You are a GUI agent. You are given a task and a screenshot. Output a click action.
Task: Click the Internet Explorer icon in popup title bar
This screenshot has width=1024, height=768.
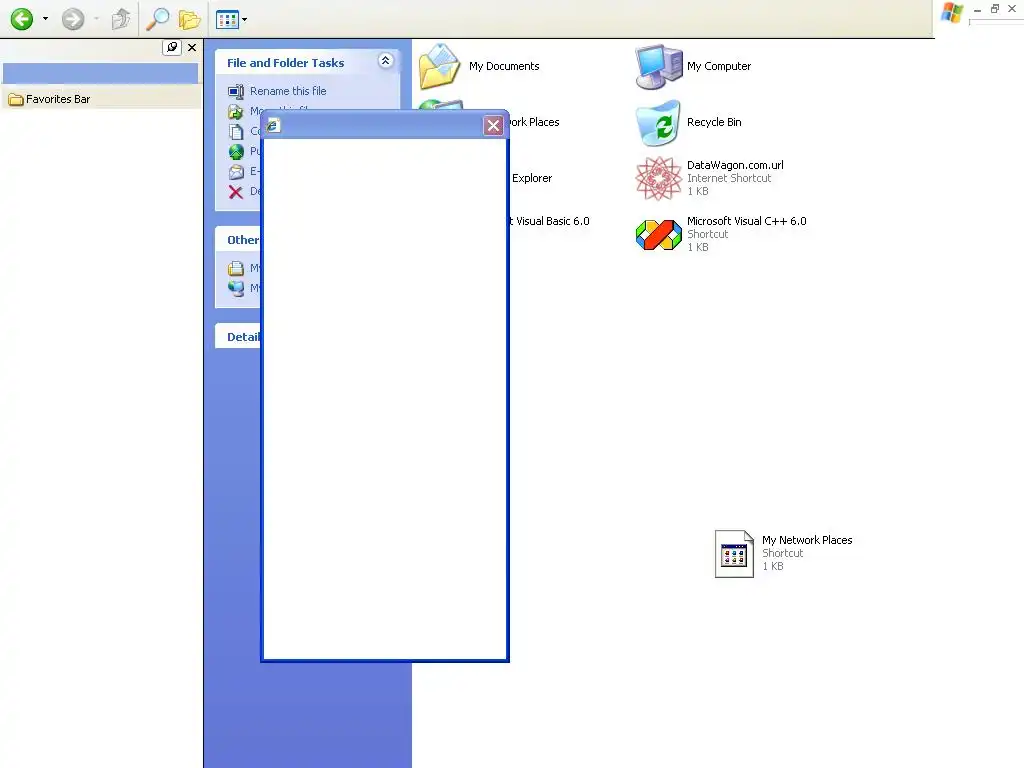coord(273,125)
